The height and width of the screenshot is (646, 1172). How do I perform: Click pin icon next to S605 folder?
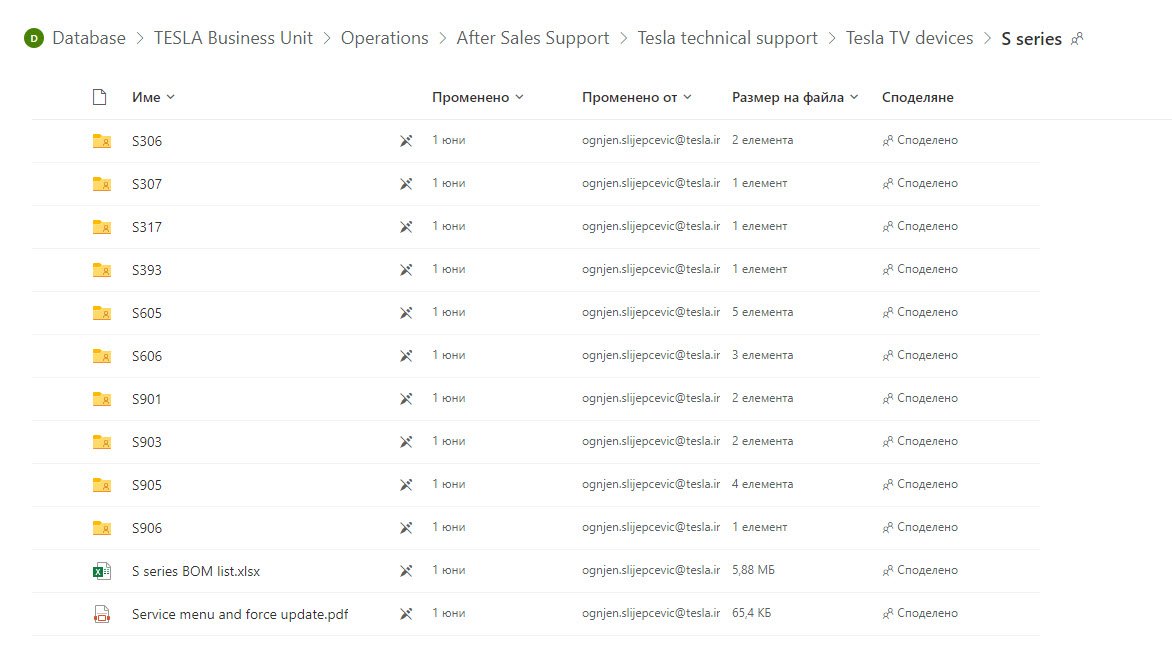coord(406,313)
